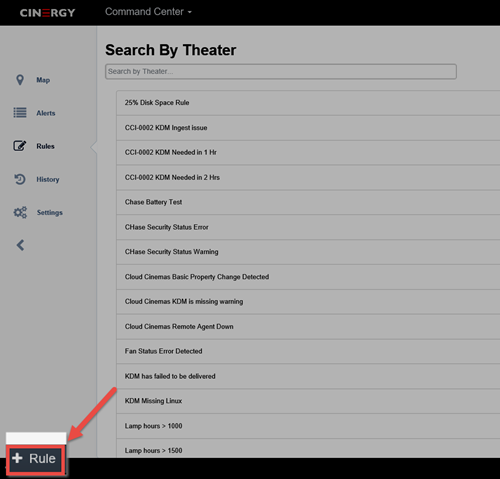
Task: Open Cloud Cinemas KDM is missing warning
Action: [x=308, y=301]
